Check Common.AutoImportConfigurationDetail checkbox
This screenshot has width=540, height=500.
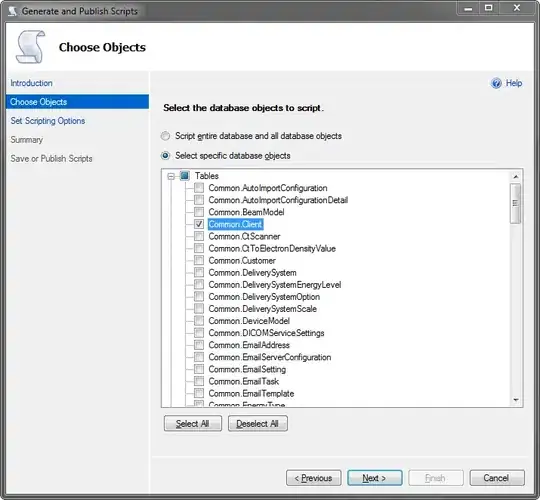[x=199, y=200]
